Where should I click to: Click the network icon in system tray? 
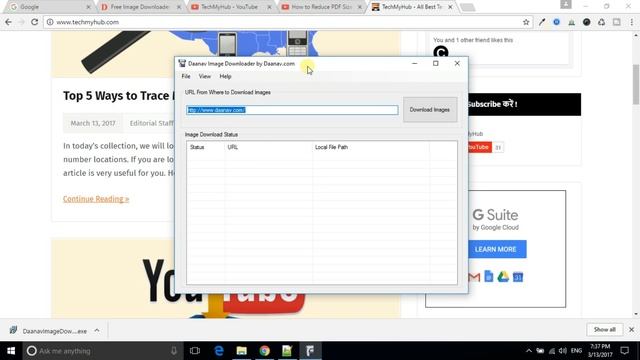(552, 351)
